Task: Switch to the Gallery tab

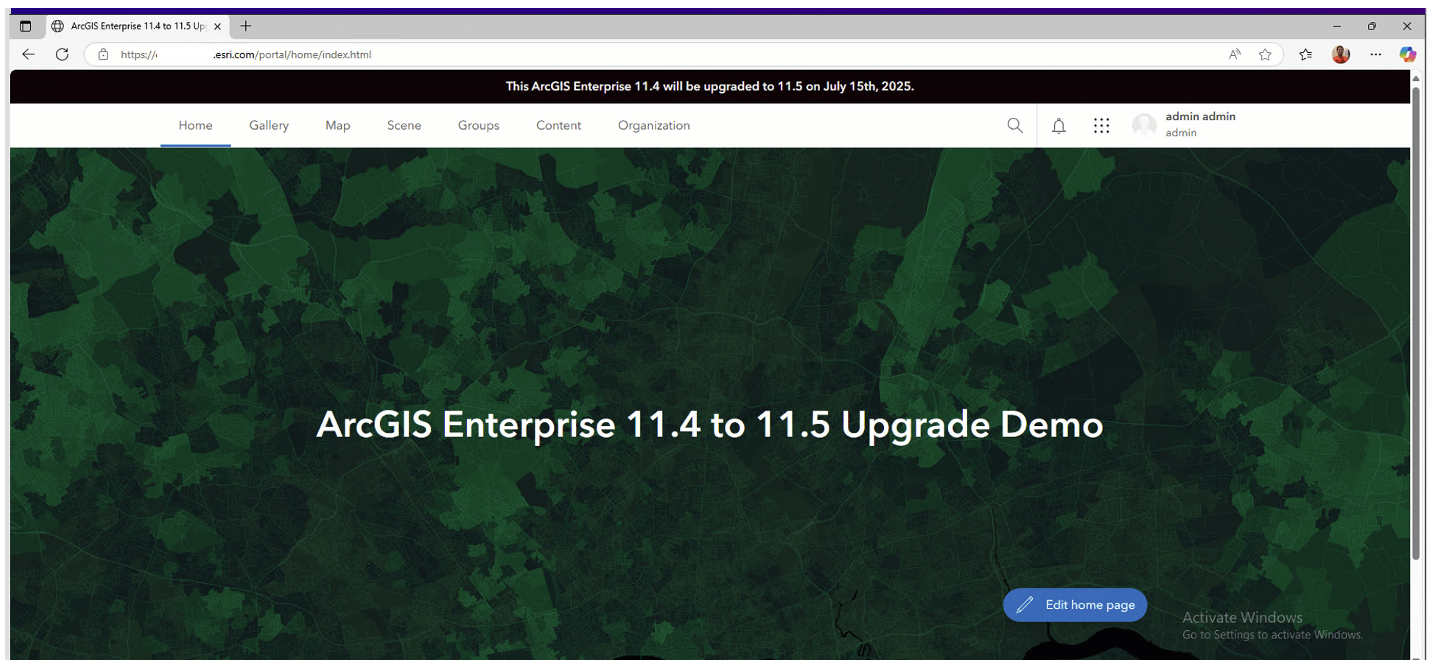Action: click(268, 125)
